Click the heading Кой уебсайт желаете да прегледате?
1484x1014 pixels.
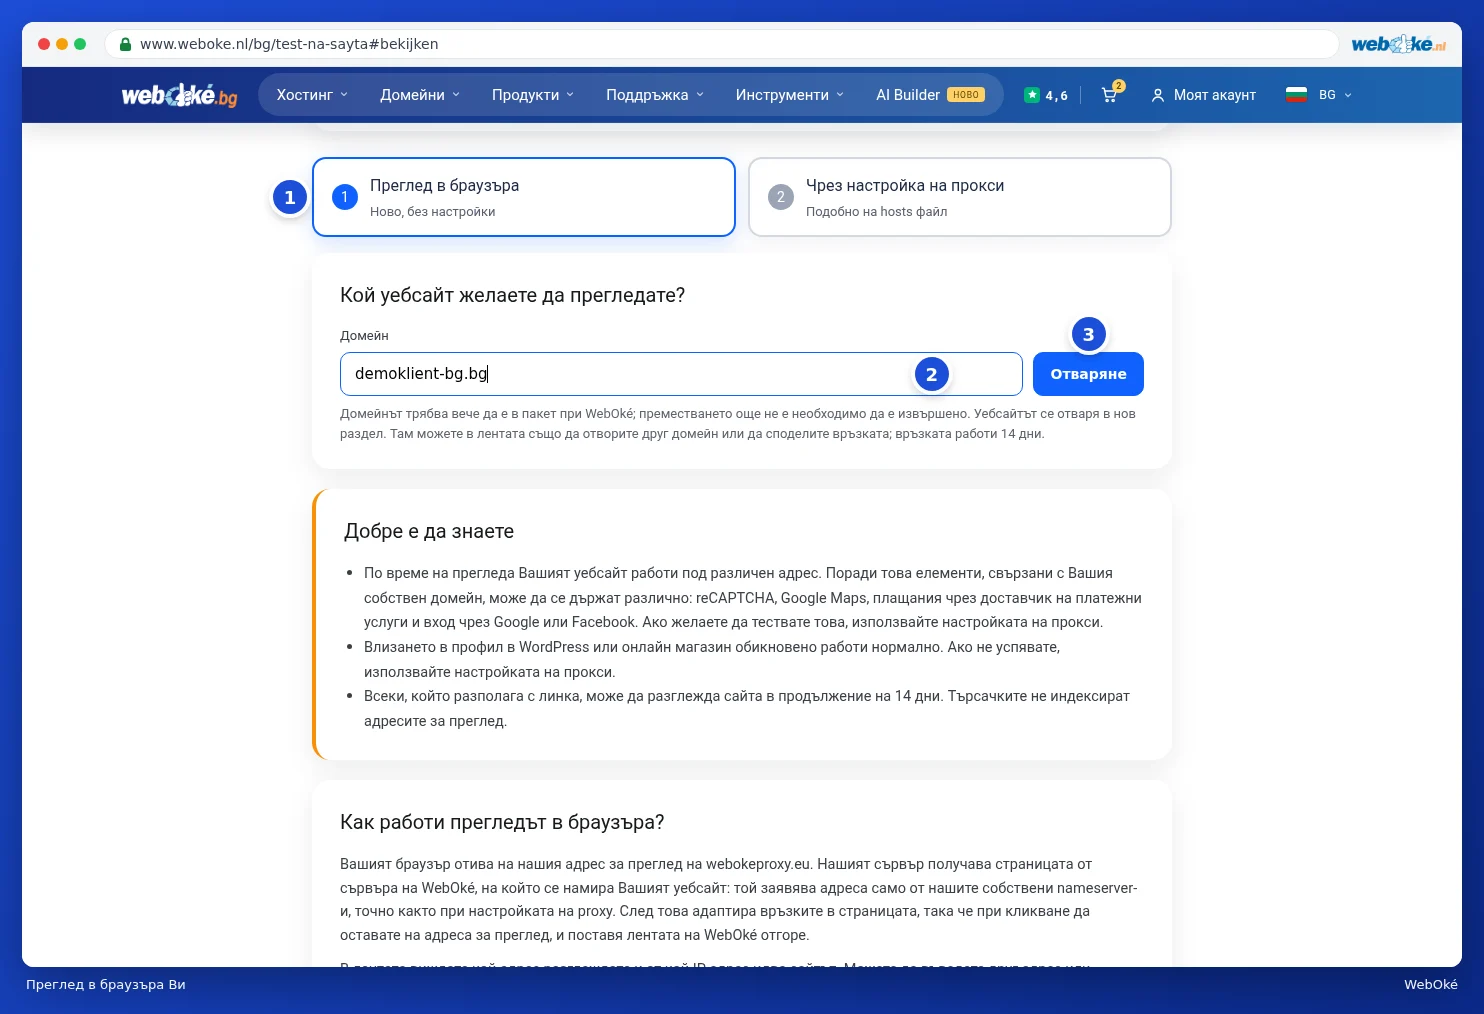tap(513, 295)
